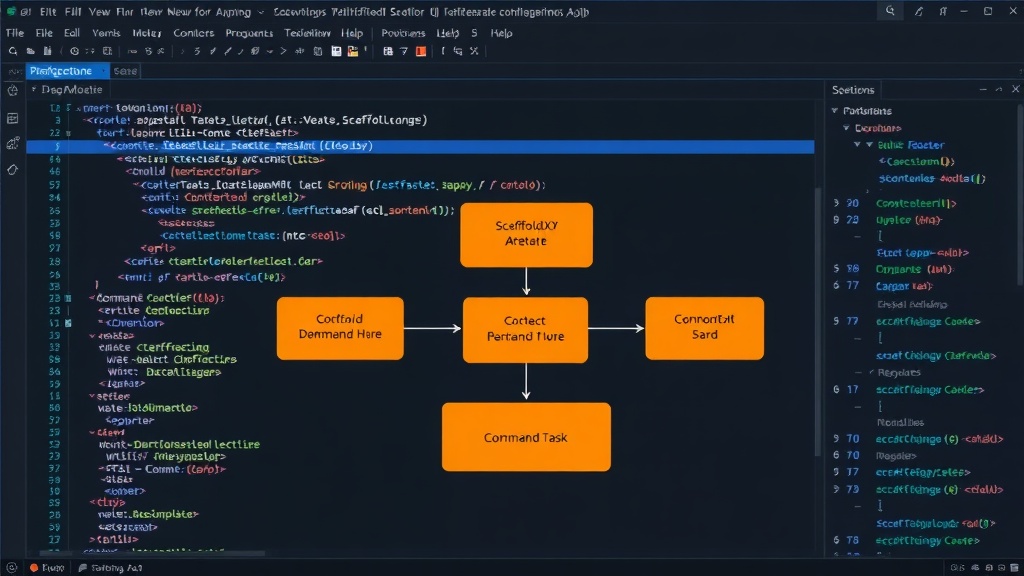Screen dimensions: 1024x576
Task: Switch to the 'Sere' tab
Action: point(125,71)
